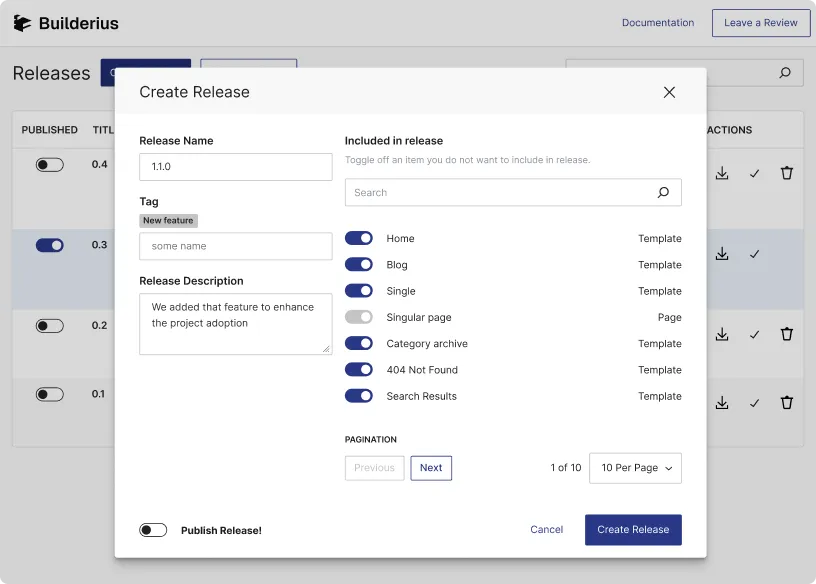Open the 10 Per Page dropdown
816x584 pixels.
636,468
